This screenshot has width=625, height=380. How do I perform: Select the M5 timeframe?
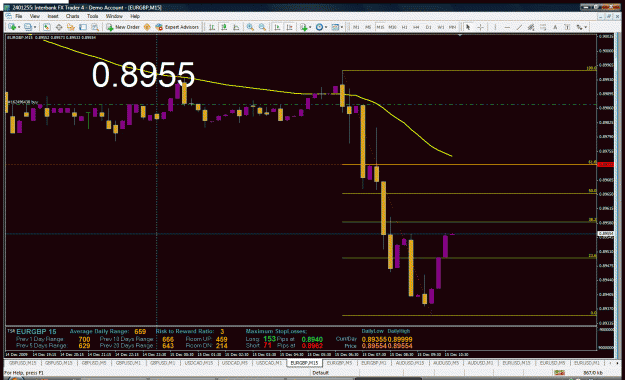point(368,27)
